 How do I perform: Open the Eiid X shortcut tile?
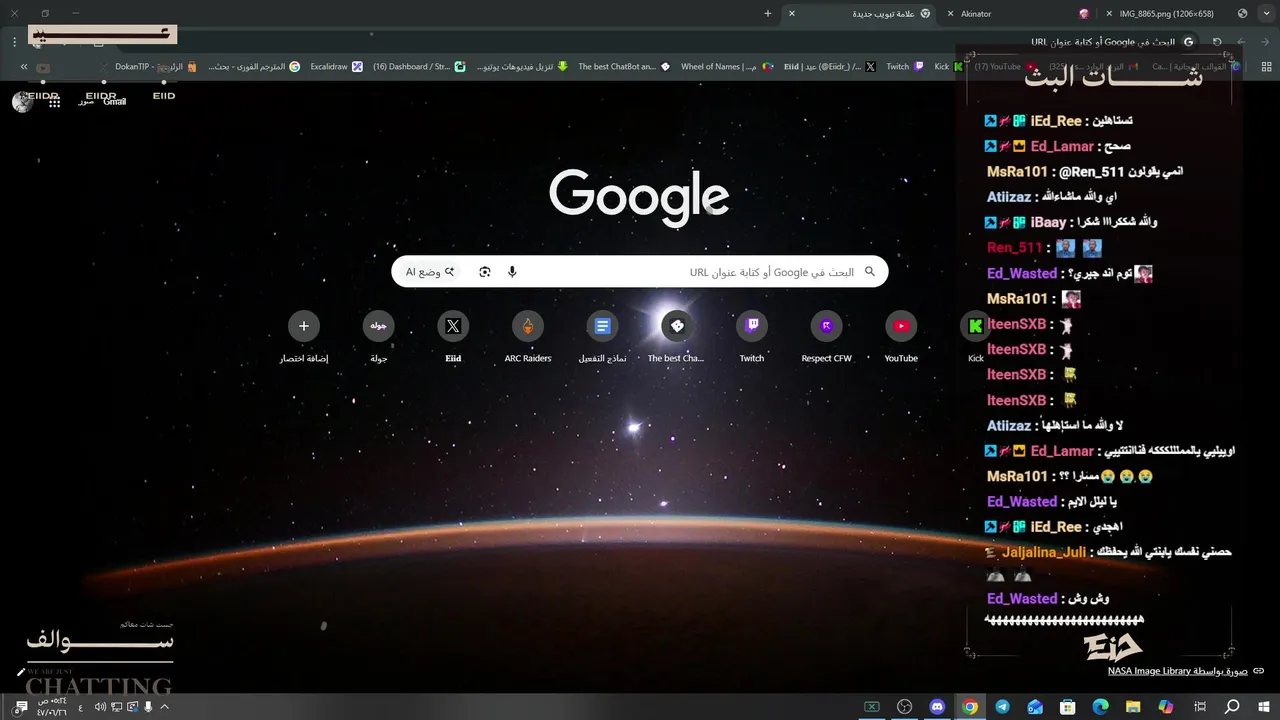click(x=453, y=337)
